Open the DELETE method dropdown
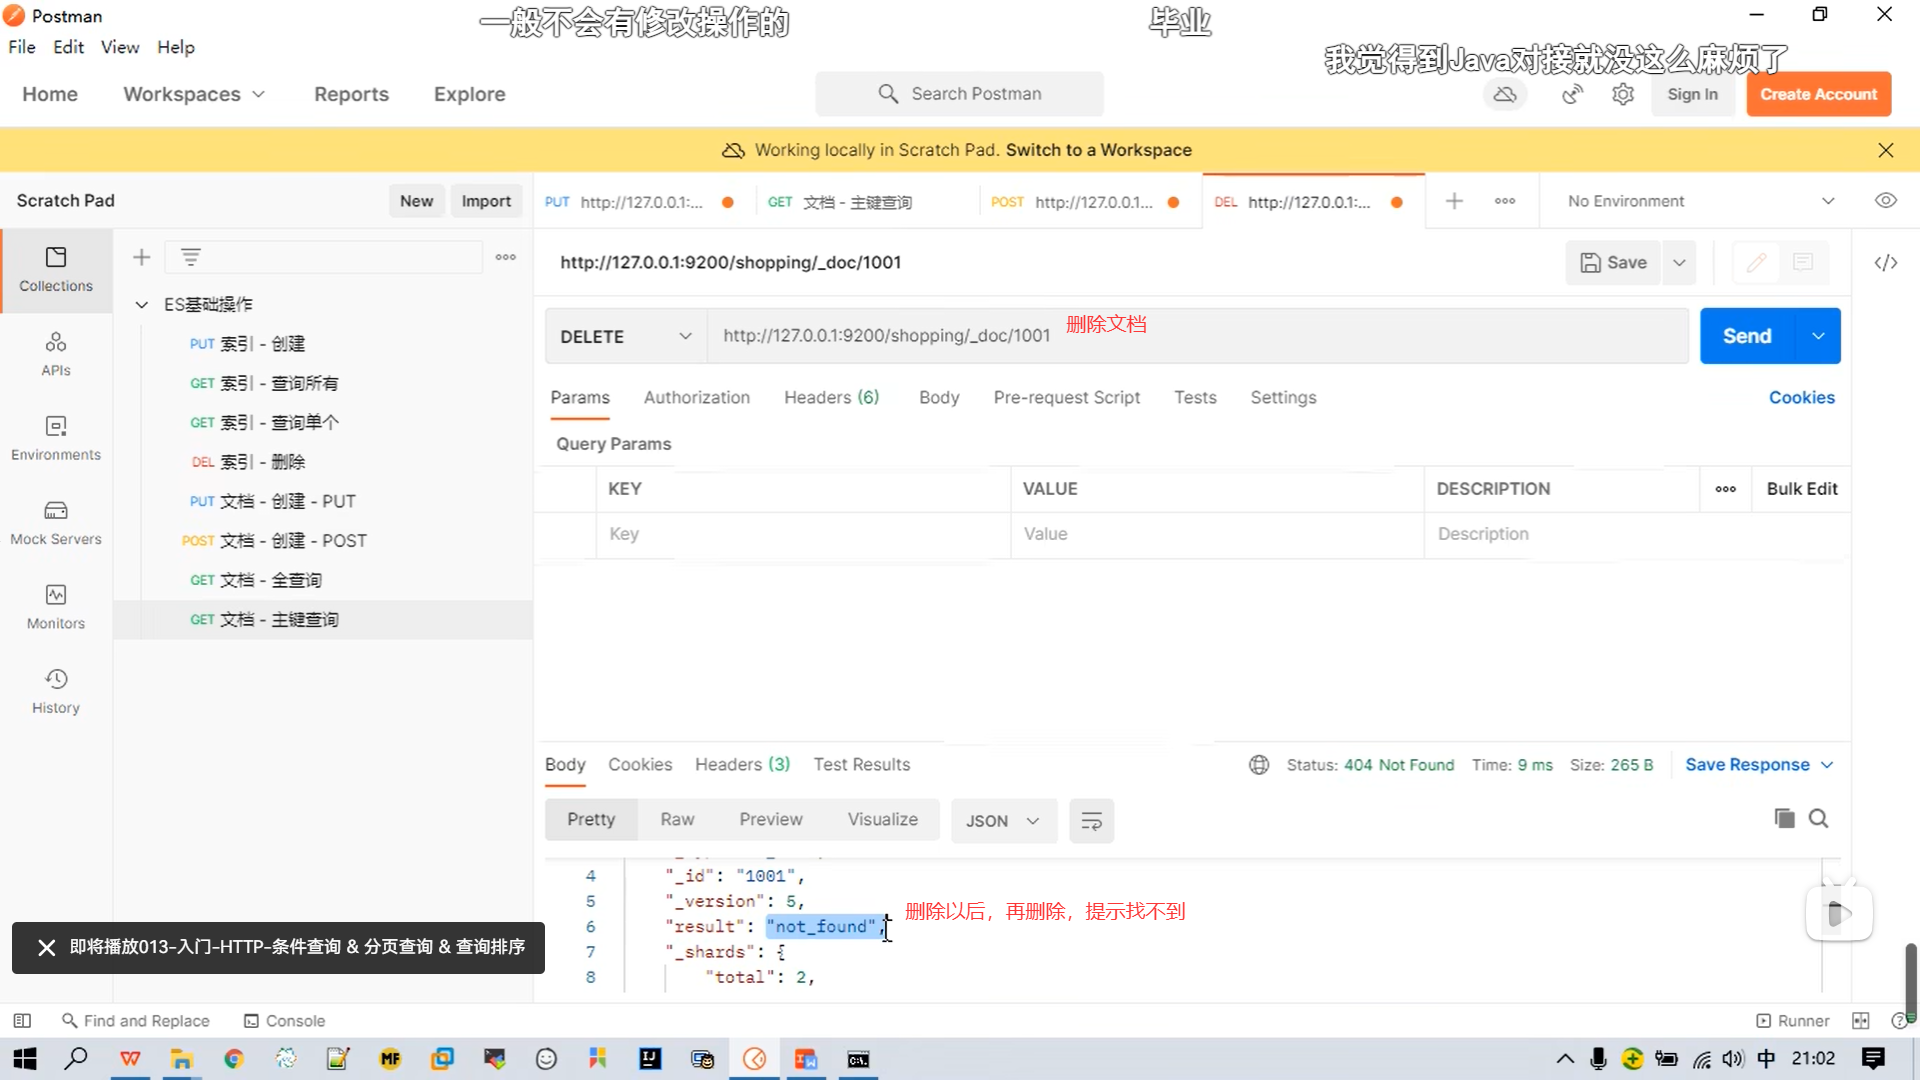This screenshot has height=1080, width=1920. click(626, 337)
